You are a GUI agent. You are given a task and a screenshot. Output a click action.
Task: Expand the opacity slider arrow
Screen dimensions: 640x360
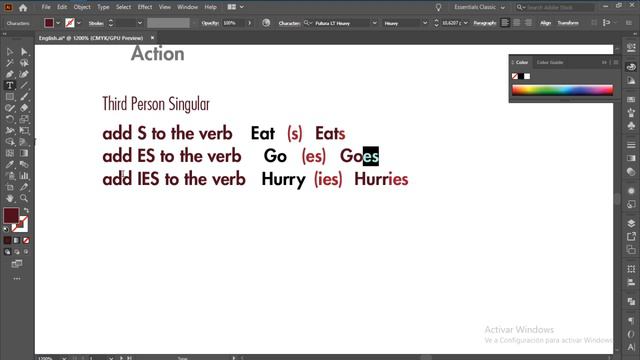(x=249, y=23)
